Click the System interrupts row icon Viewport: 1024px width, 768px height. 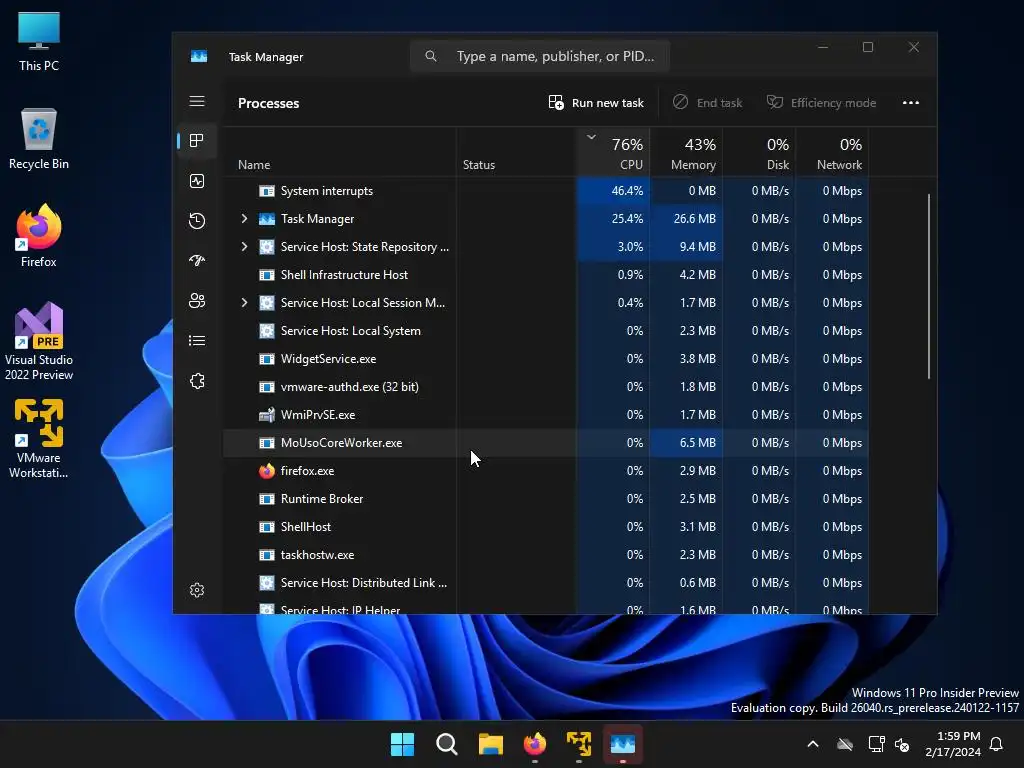pyautogui.click(x=266, y=191)
